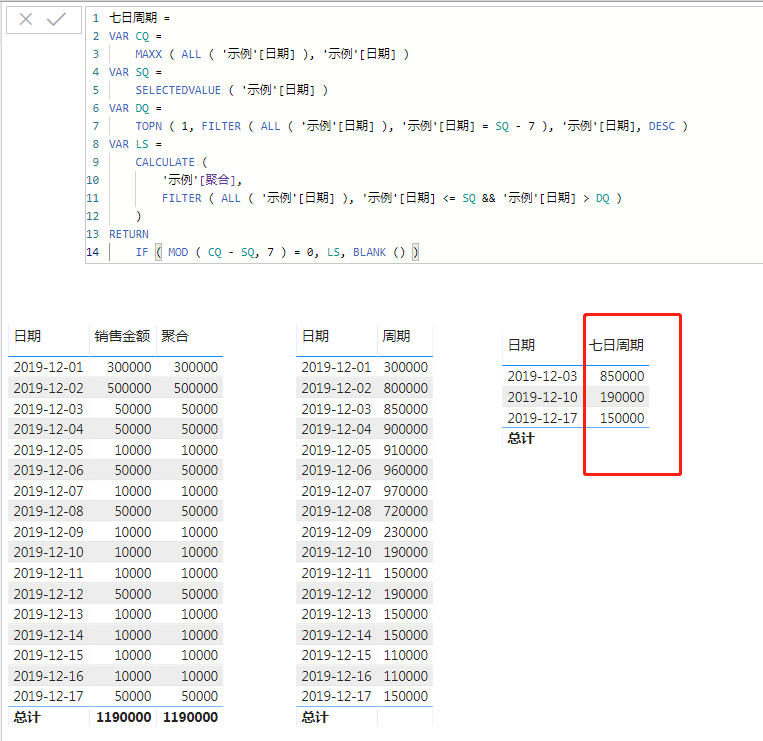The height and width of the screenshot is (741, 763).
Task: Click the 850000 value under 七日周期
Action: tap(622, 376)
